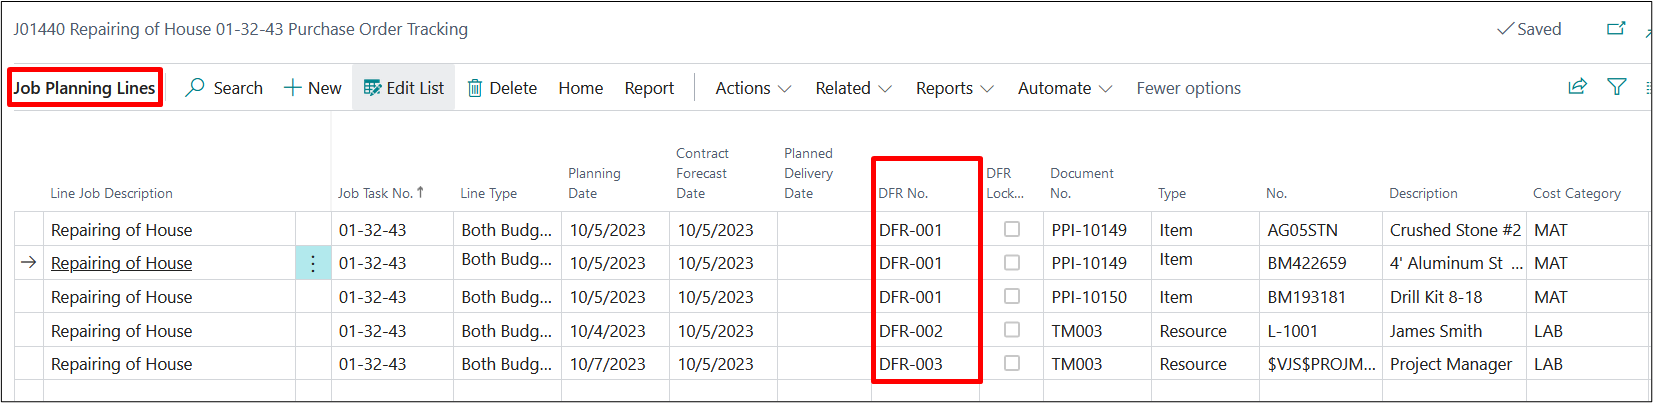Image resolution: width=1653 pixels, height=403 pixels.
Task: Expand the Related dropdown menu
Action: pyautogui.click(x=853, y=88)
